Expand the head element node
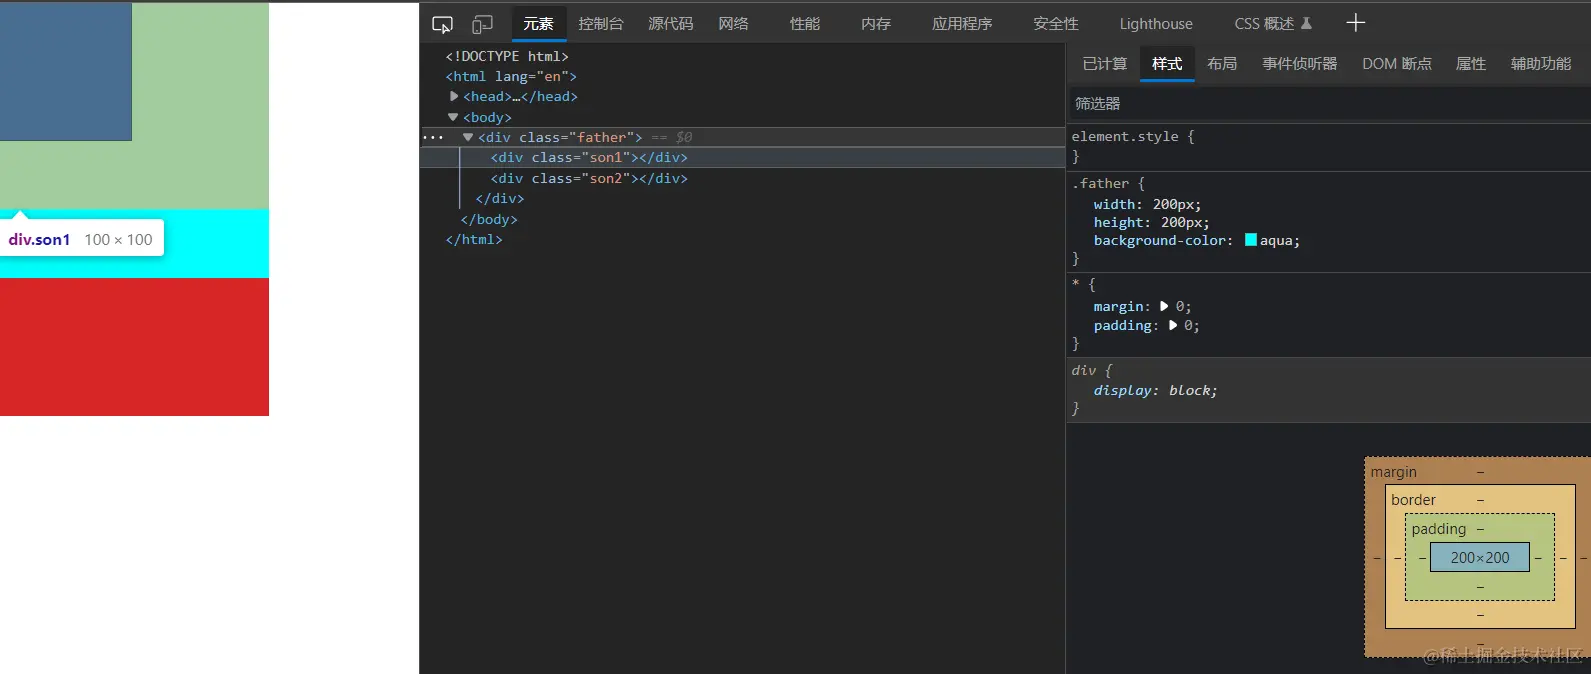 (454, 96)
